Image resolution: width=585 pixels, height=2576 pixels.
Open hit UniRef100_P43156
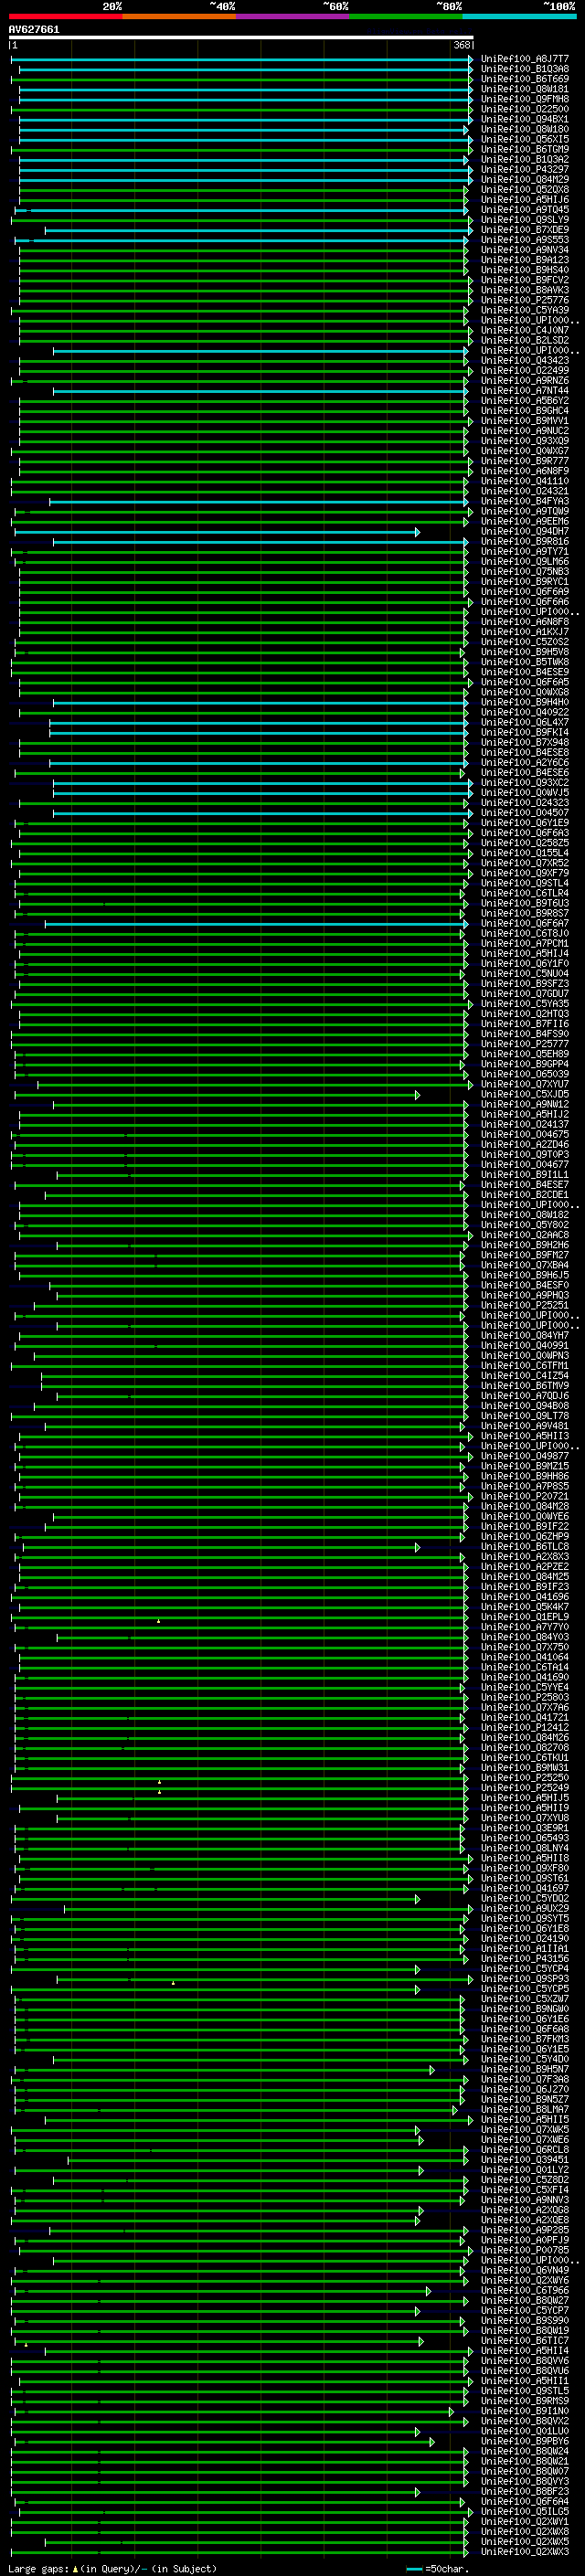(524, 1959)
